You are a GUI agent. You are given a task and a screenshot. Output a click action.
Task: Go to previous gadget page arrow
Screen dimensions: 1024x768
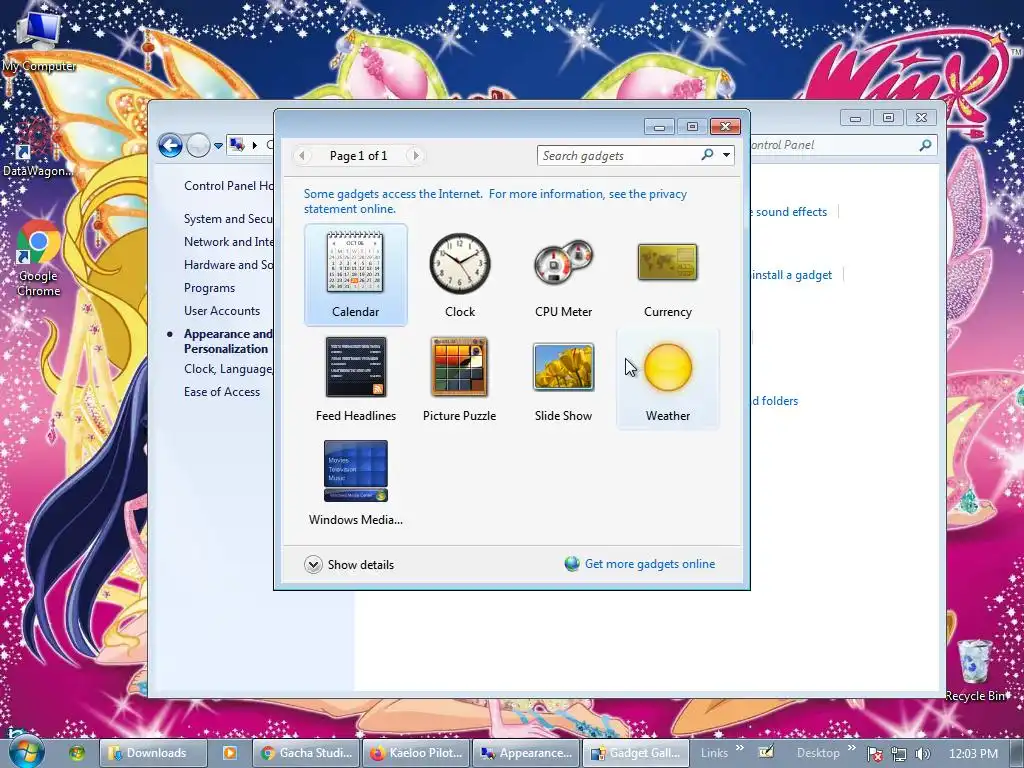tap(302, 155)
